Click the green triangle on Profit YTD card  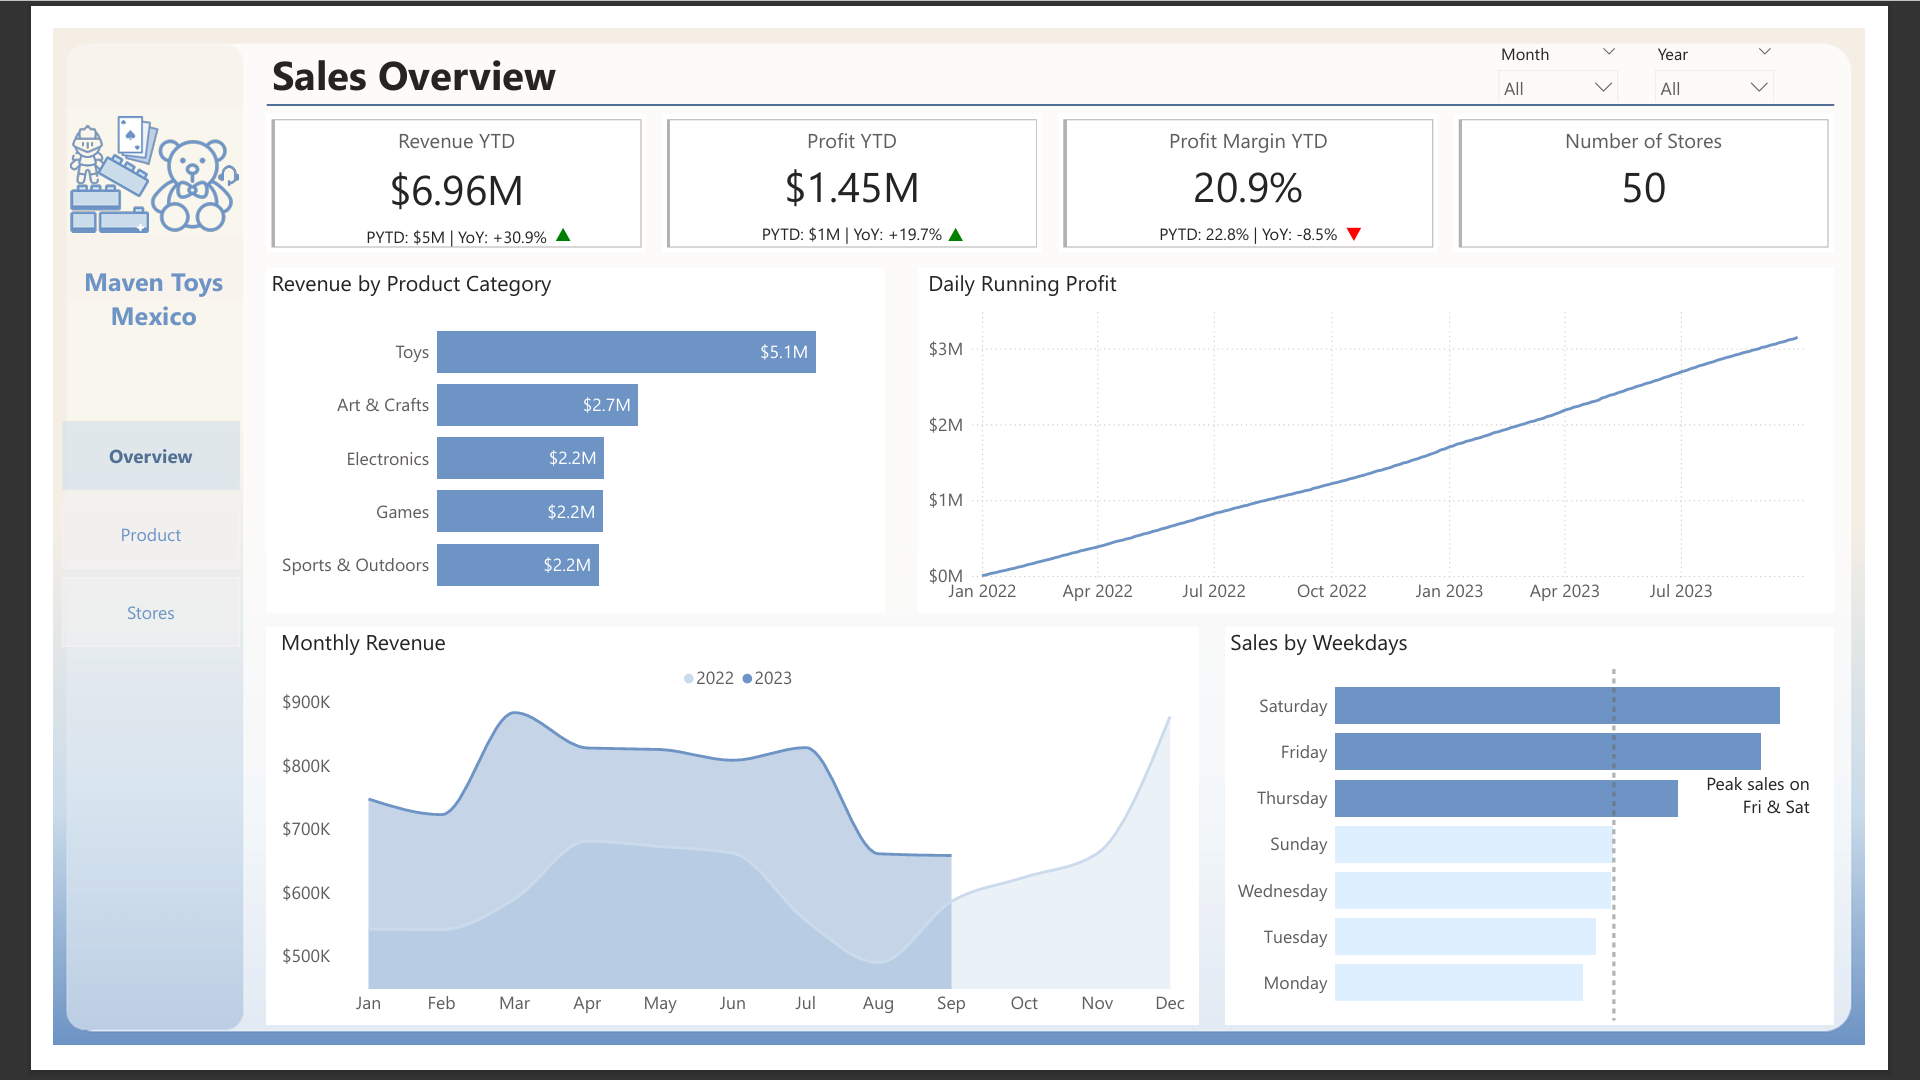coord(956,235)
